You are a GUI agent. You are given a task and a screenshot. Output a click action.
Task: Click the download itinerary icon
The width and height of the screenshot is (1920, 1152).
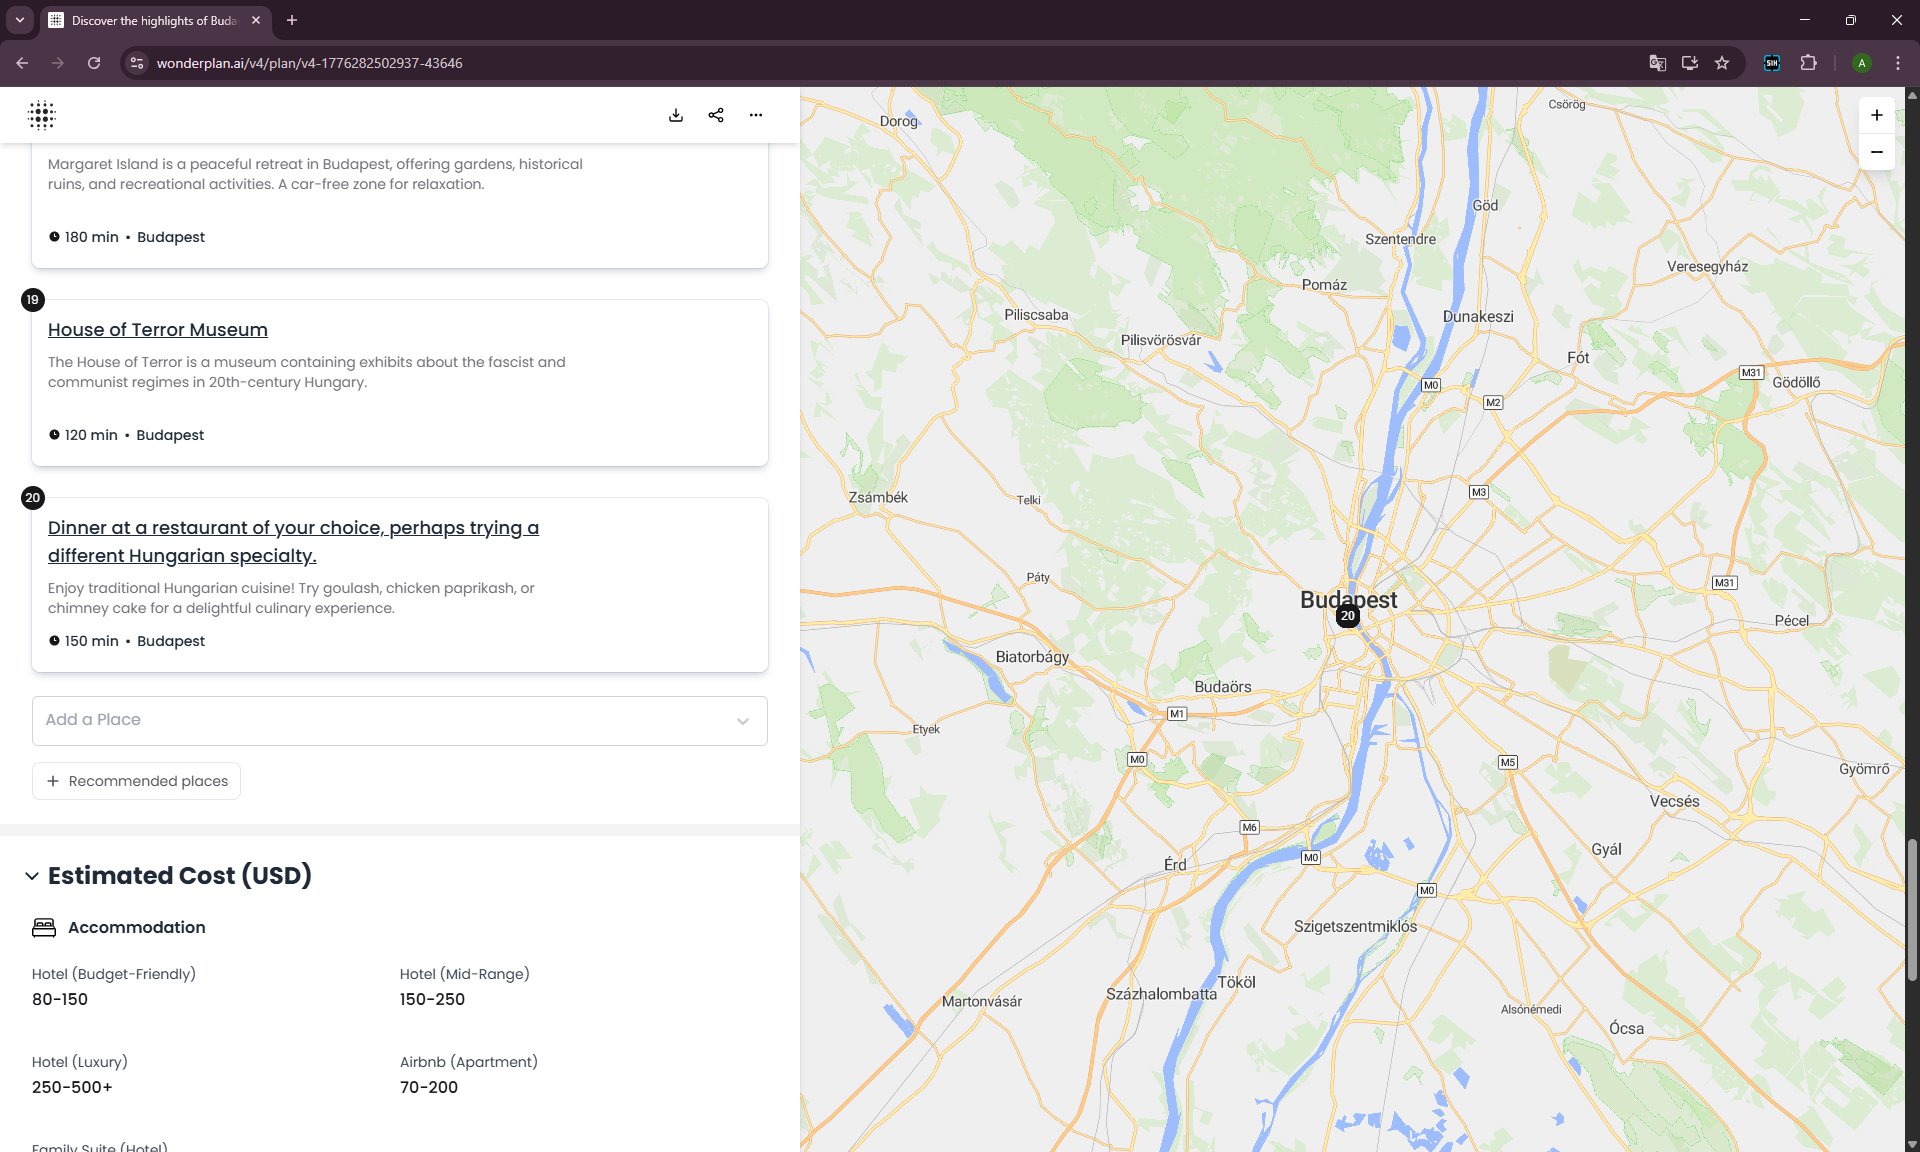click(x=676, y=115)
